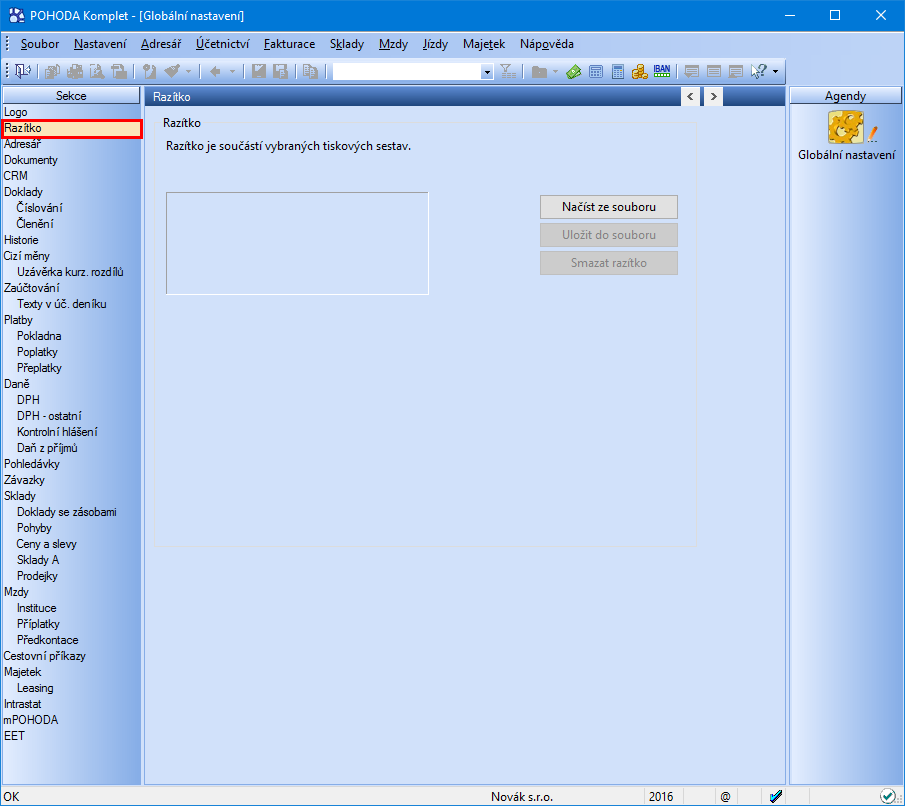Open Globální nastavení agenda icon
The image size is (905, 806).
tap(846, 127)
